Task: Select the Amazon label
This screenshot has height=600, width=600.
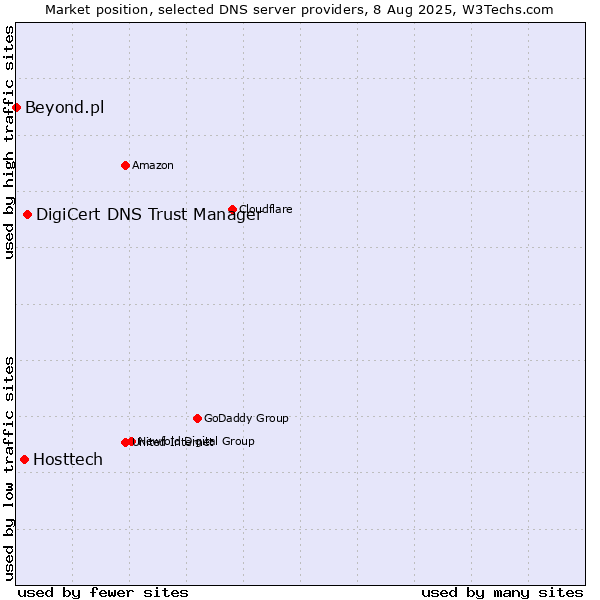Action: click(x=153, y=165)
